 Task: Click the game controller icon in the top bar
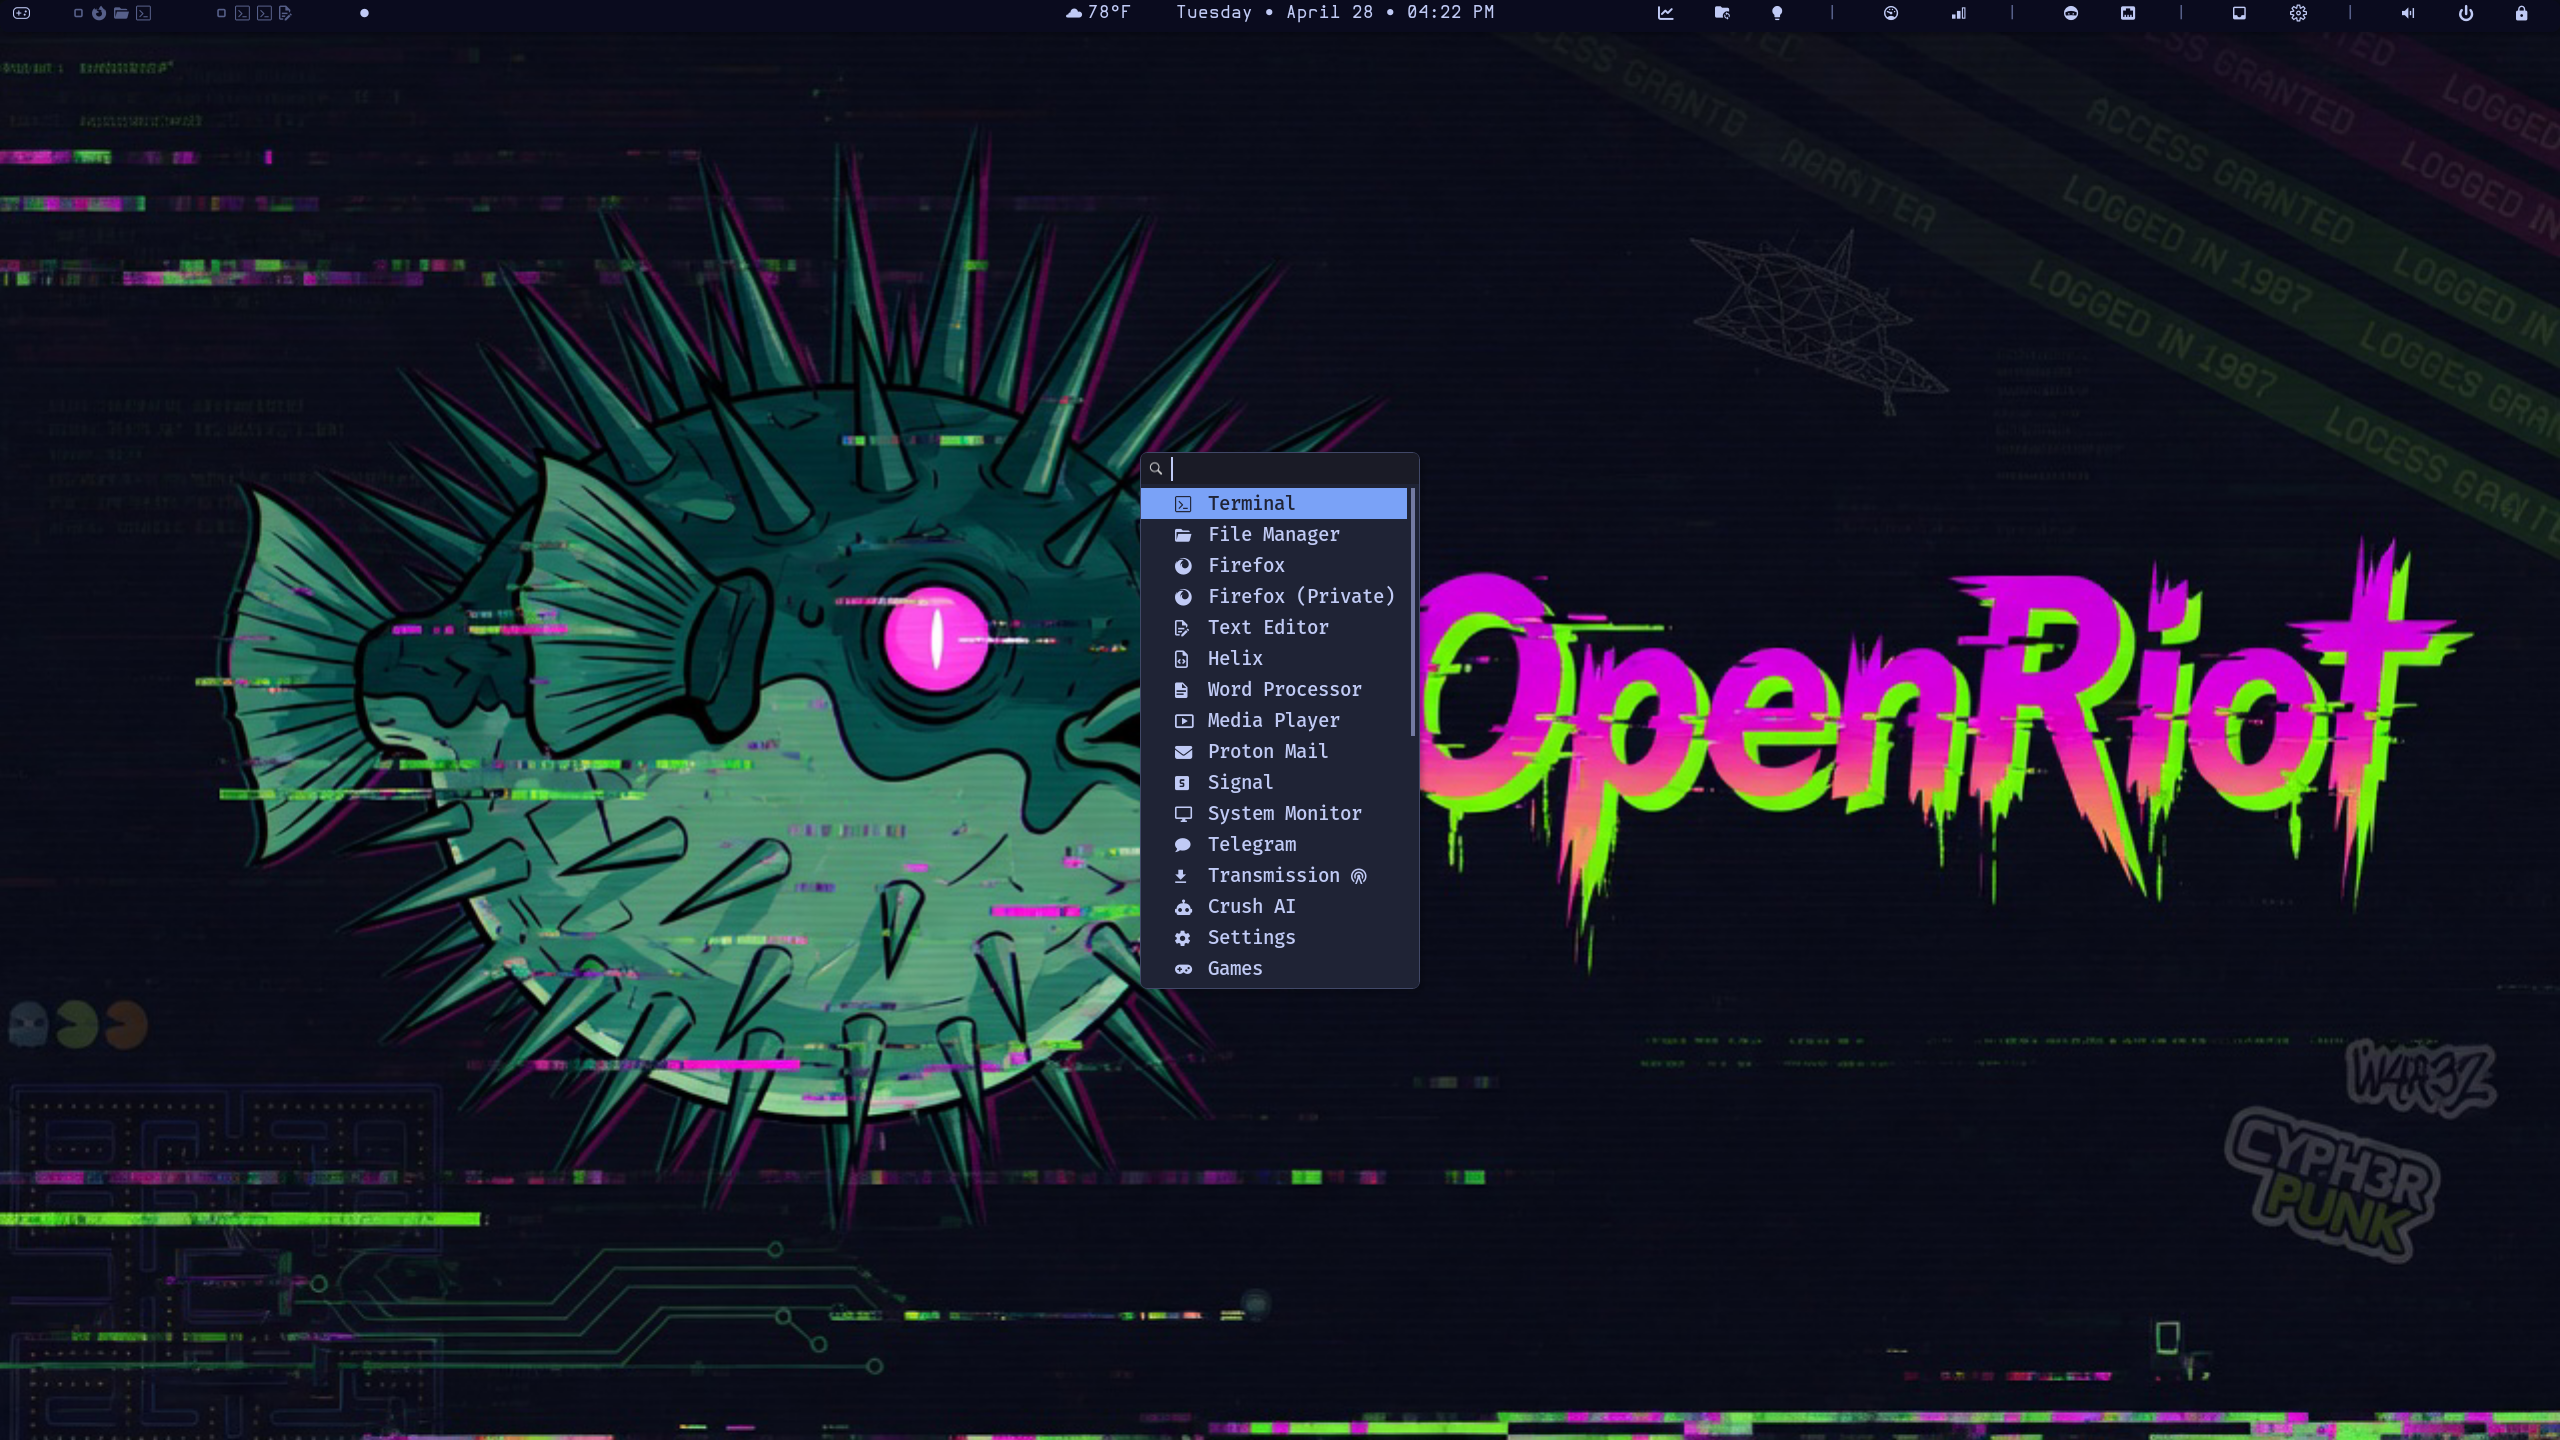point(21,13)
